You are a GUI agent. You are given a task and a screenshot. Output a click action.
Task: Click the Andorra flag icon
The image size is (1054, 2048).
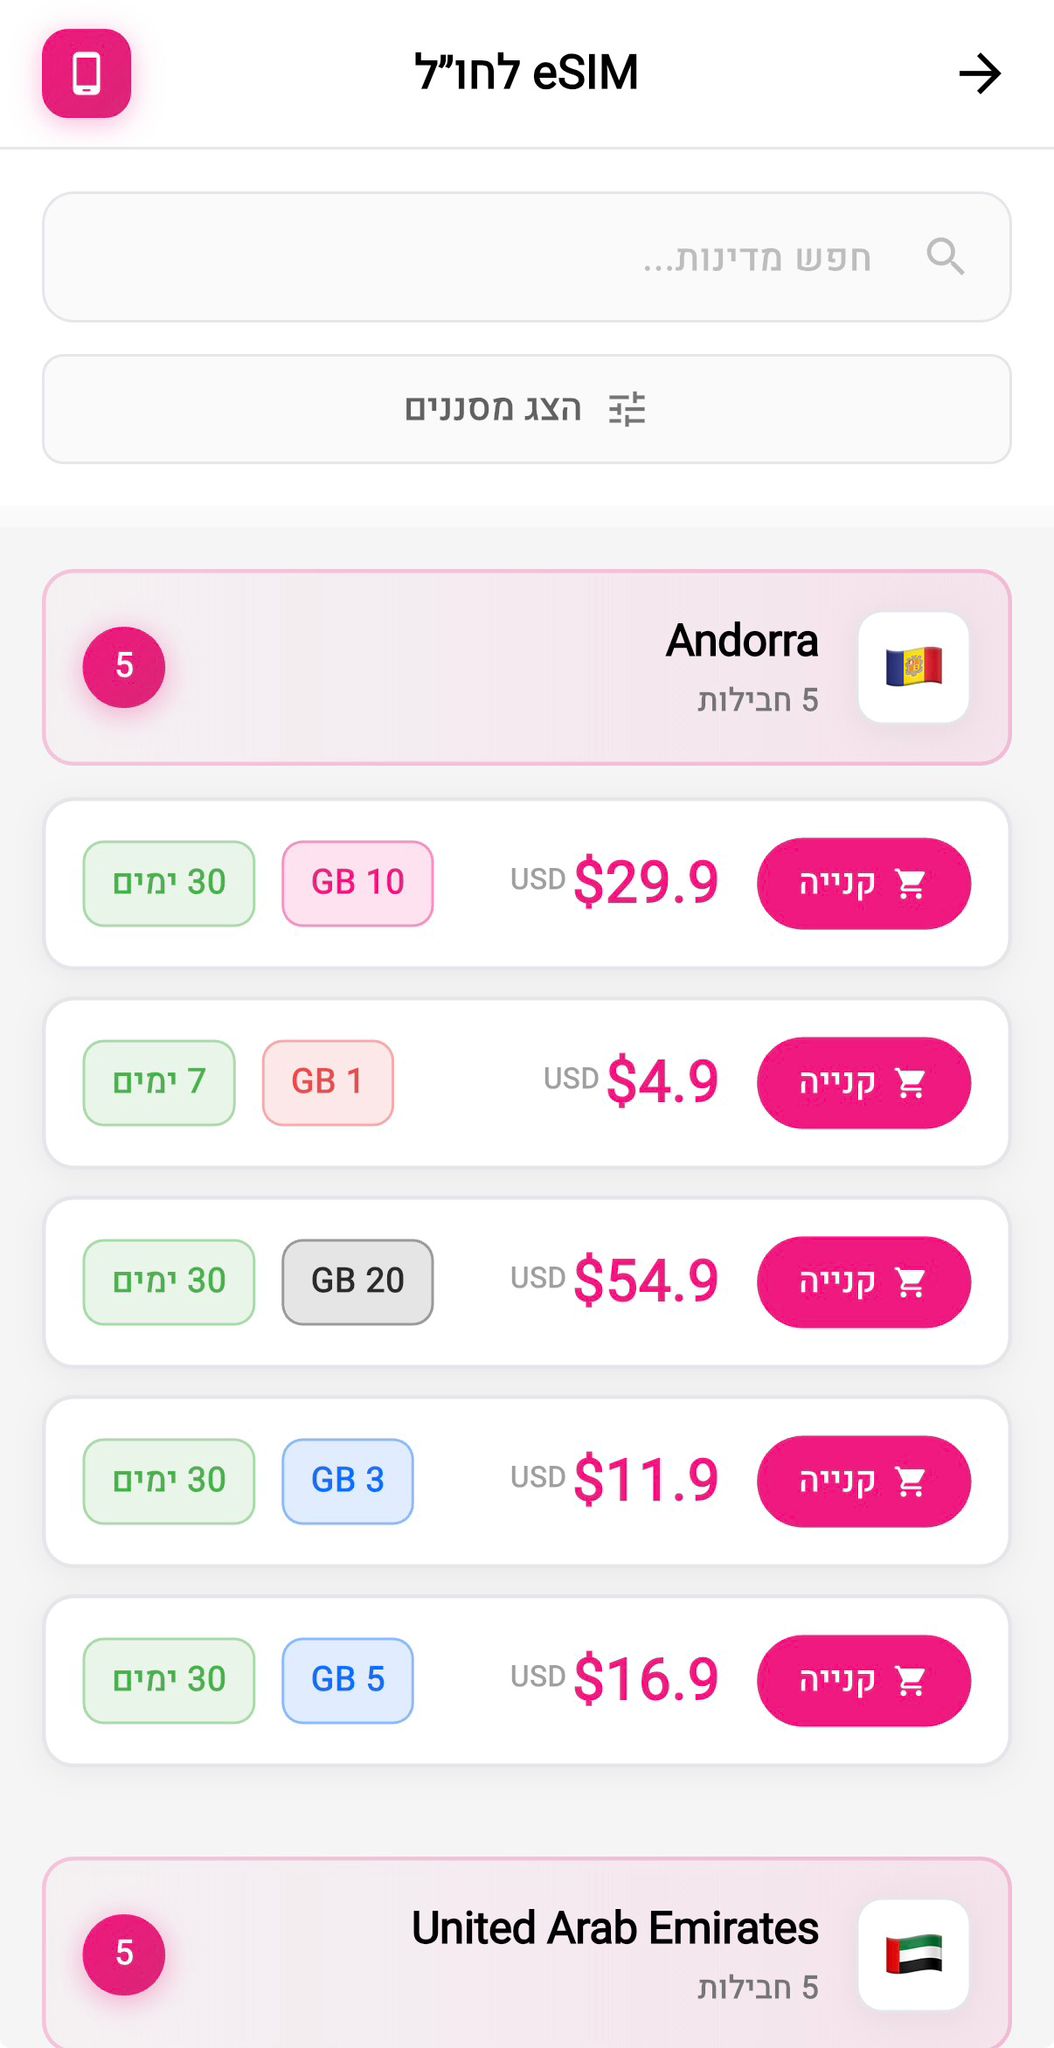(914, 667)
